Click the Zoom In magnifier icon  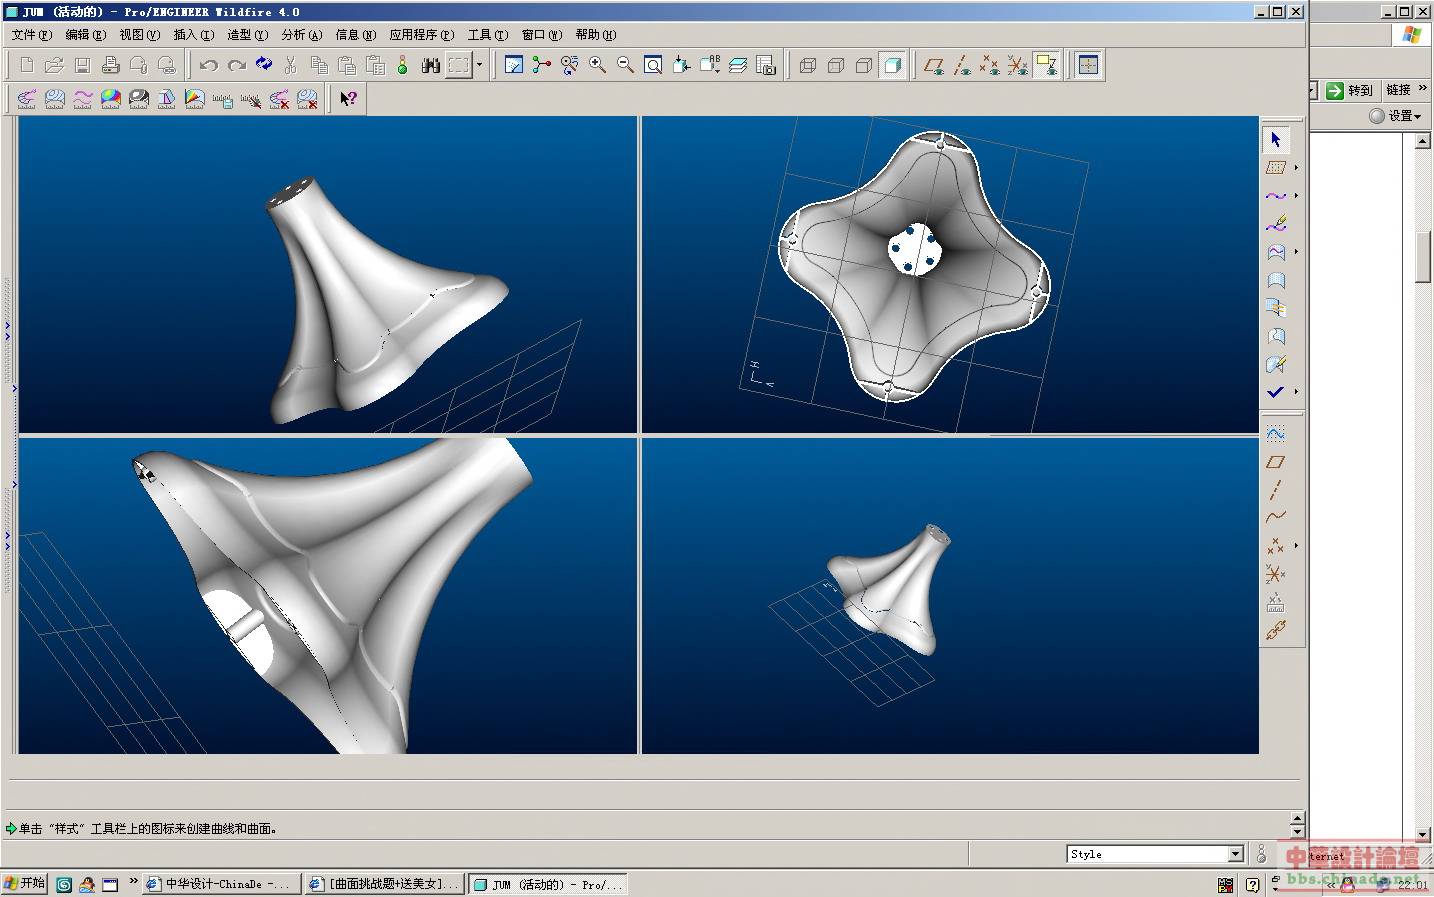tap(597, 65)
